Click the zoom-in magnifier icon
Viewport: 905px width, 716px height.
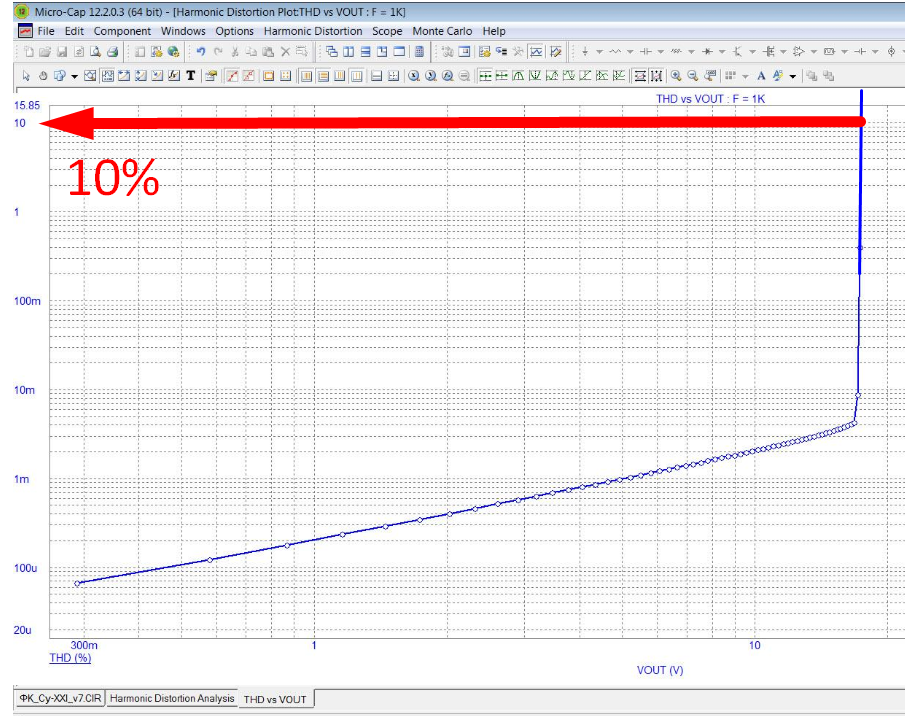(676, 76)
